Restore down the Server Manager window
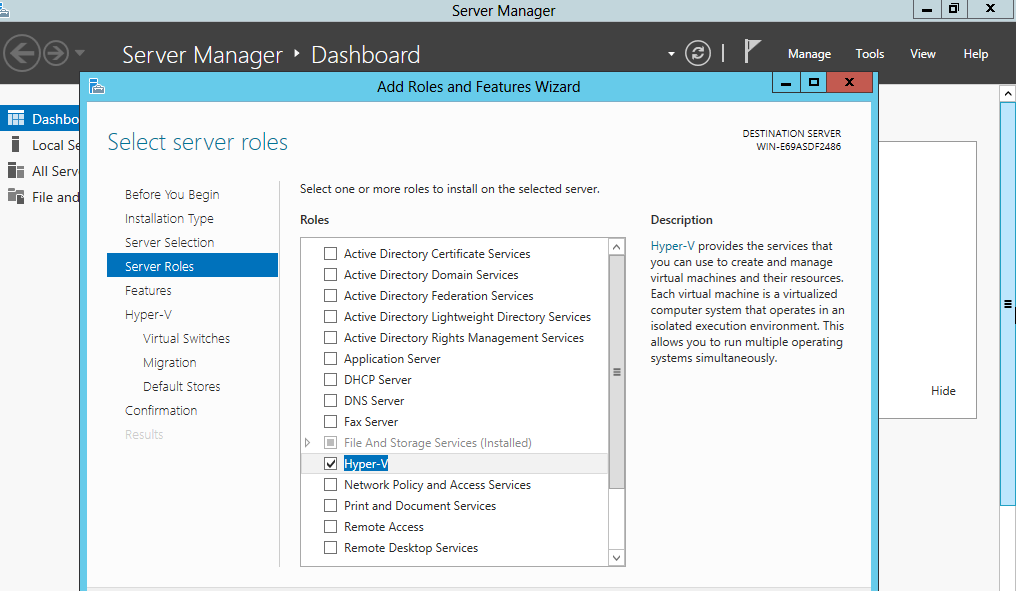This screenshot has height=591, width=1016. tap(953, 8)
